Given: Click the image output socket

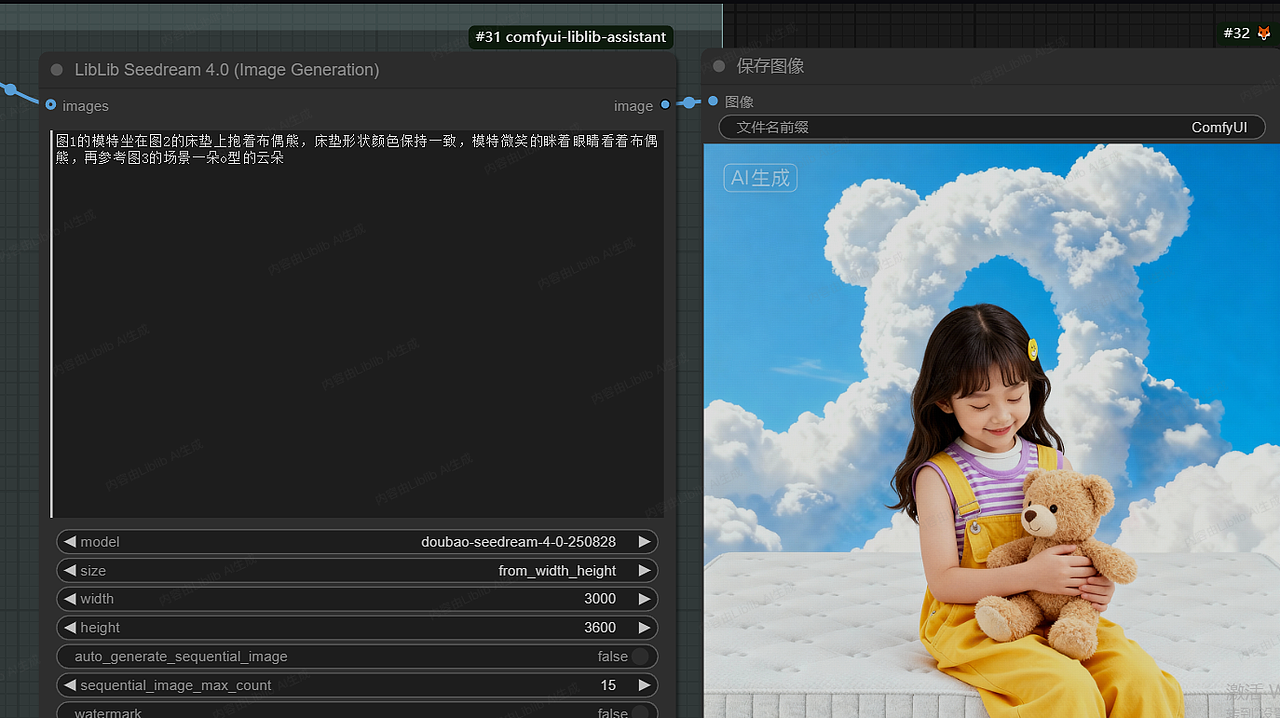Looking at the screenshot, I should click(665, 104).
